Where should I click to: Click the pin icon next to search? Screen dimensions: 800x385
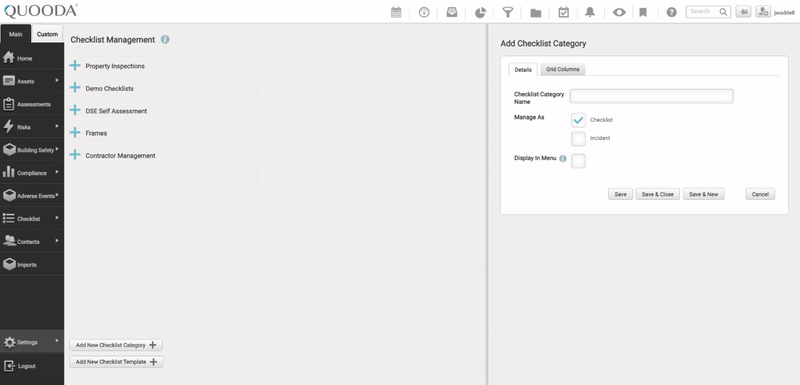(x=743, y=12)
